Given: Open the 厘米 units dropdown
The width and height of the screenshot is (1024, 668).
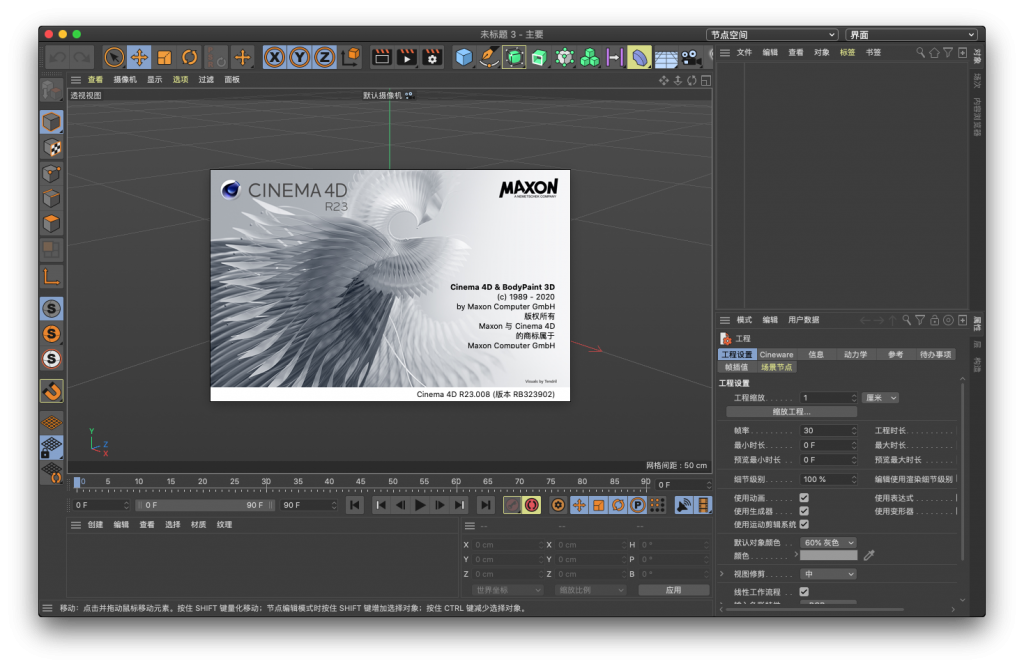Looking at the screenshot, I should pos(881,398).
